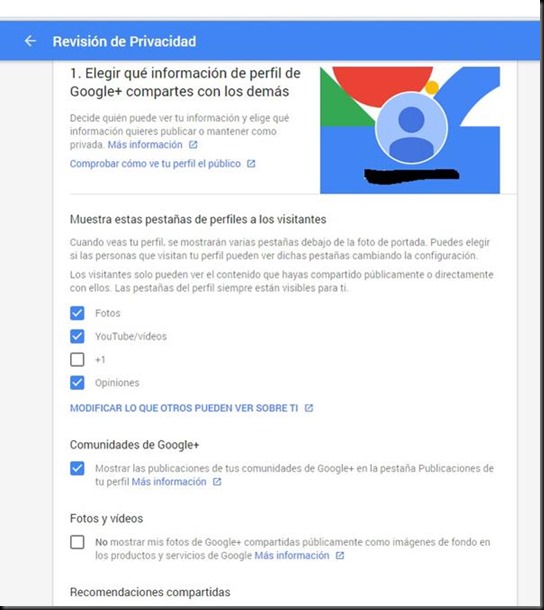This screenshot has width=544, height=610.
Task: Uncheck the Fotos checkbox
Action: pyautogui.click(x=77, y=313)
